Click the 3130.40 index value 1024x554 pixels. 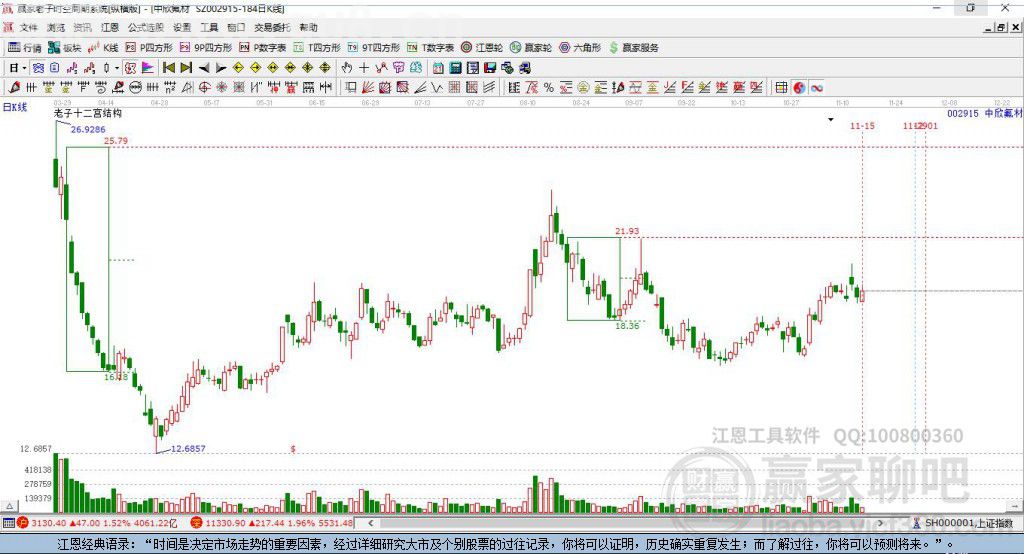(x=48, y=523)
